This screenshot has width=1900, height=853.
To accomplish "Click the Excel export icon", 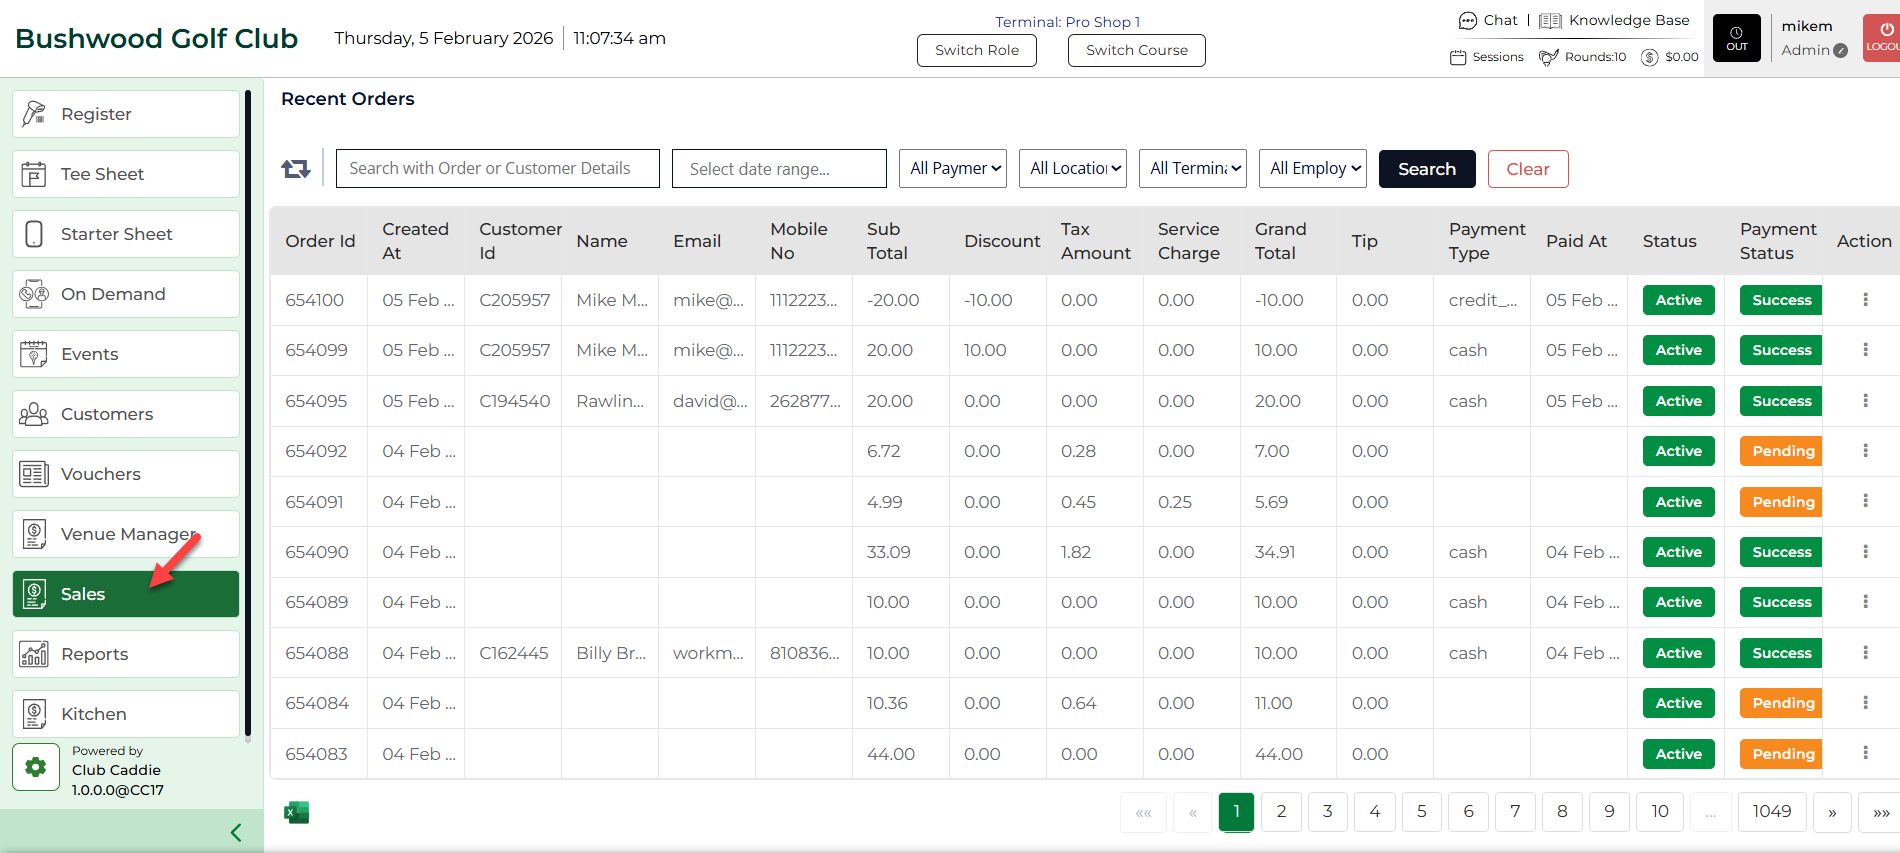I will [297, 812].
